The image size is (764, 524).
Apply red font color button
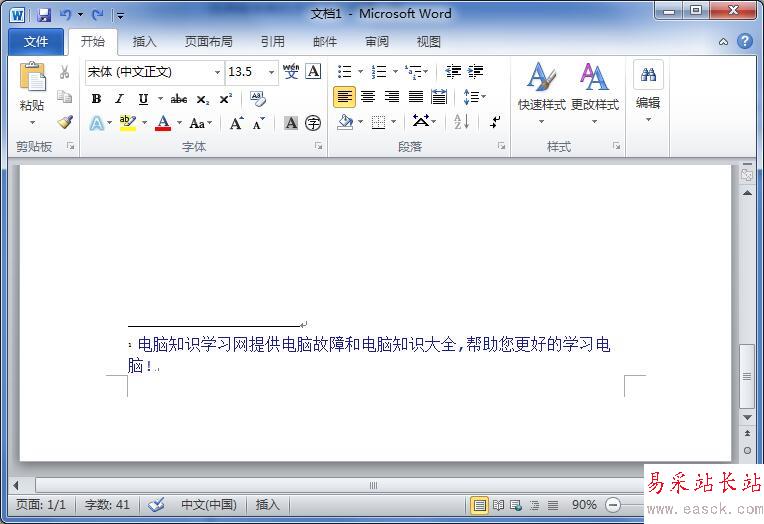(163, 123)
